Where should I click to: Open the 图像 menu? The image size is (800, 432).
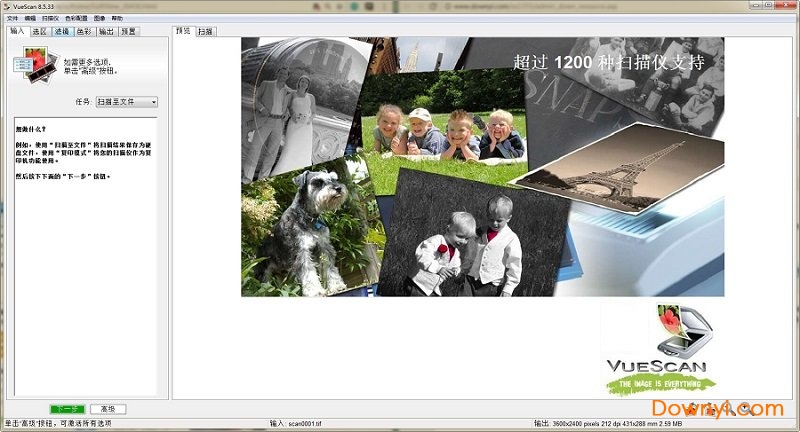pos(100,18)
